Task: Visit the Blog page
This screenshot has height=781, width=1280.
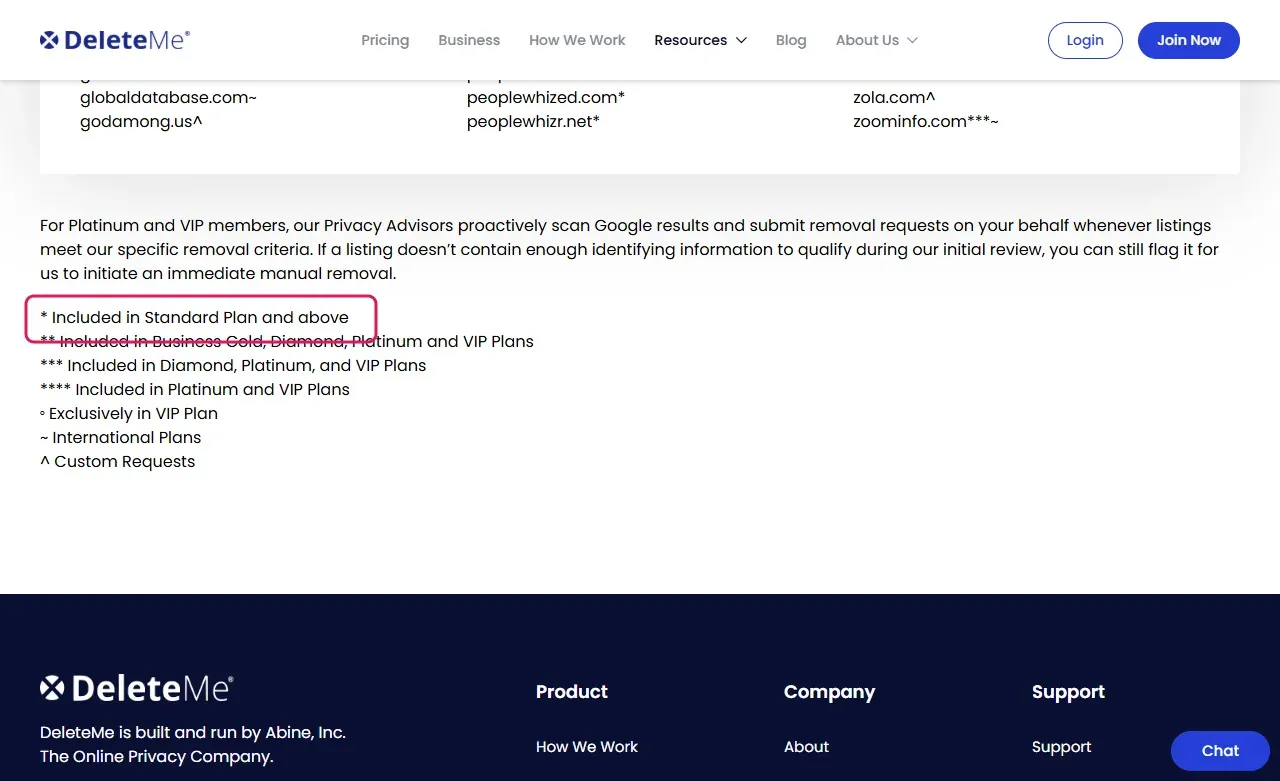Action: click(x=791, y=40)
